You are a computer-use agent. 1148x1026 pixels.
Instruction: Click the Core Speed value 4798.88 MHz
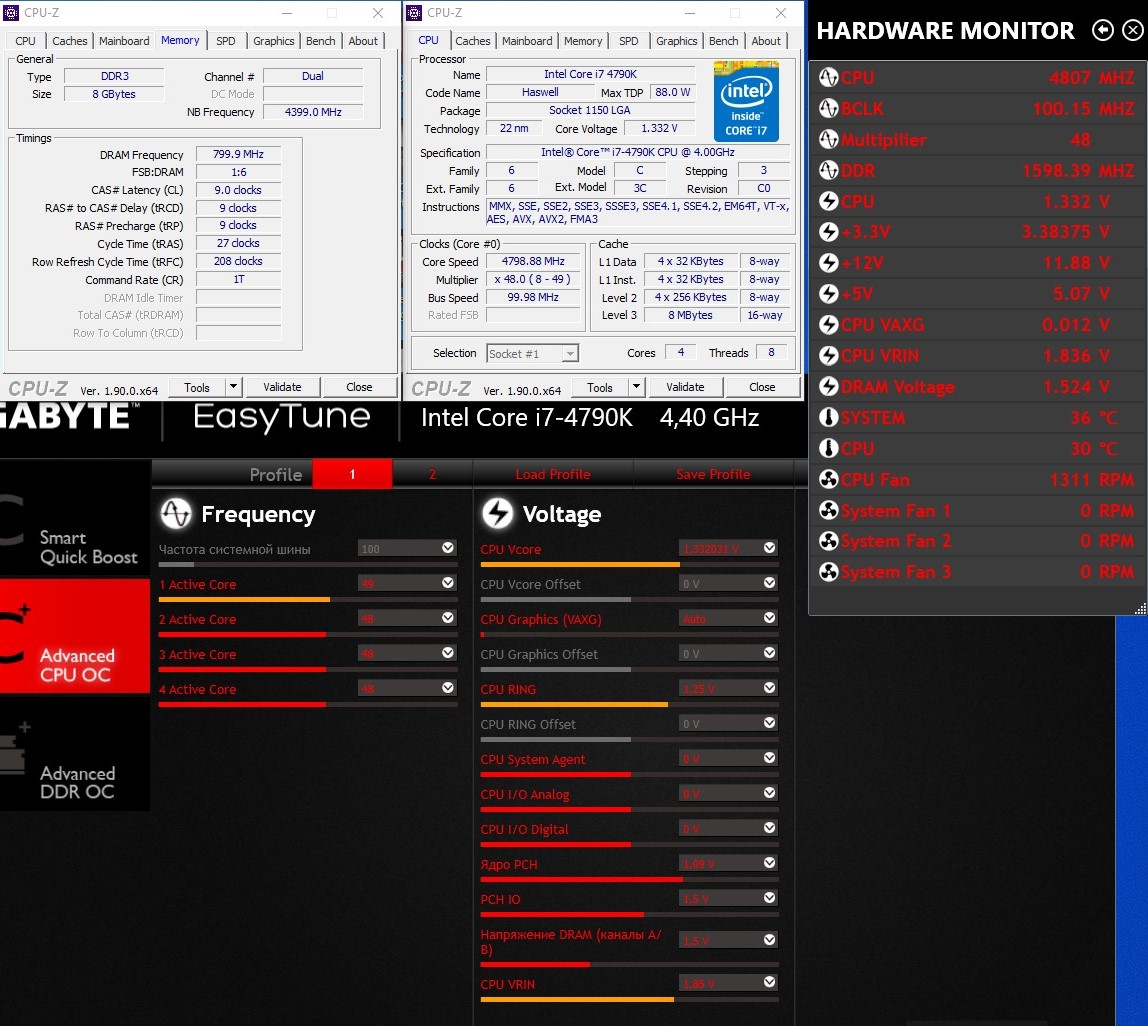(x=533, y=261)
